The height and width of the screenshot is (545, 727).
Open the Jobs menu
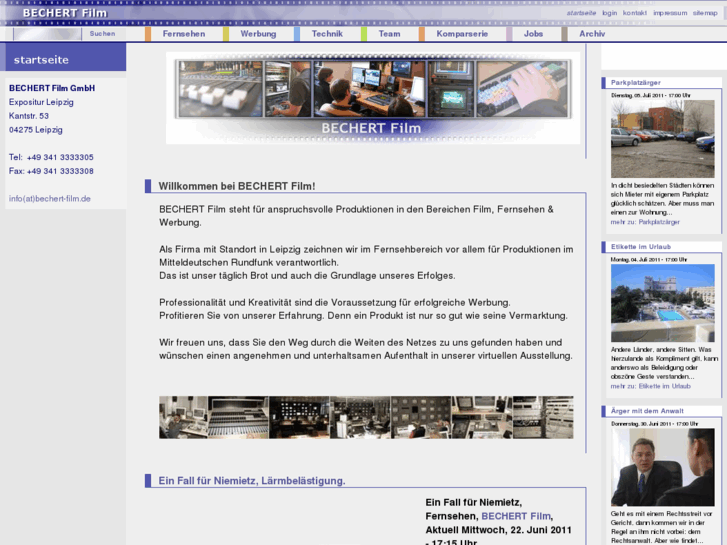click(x=533, y=34)
